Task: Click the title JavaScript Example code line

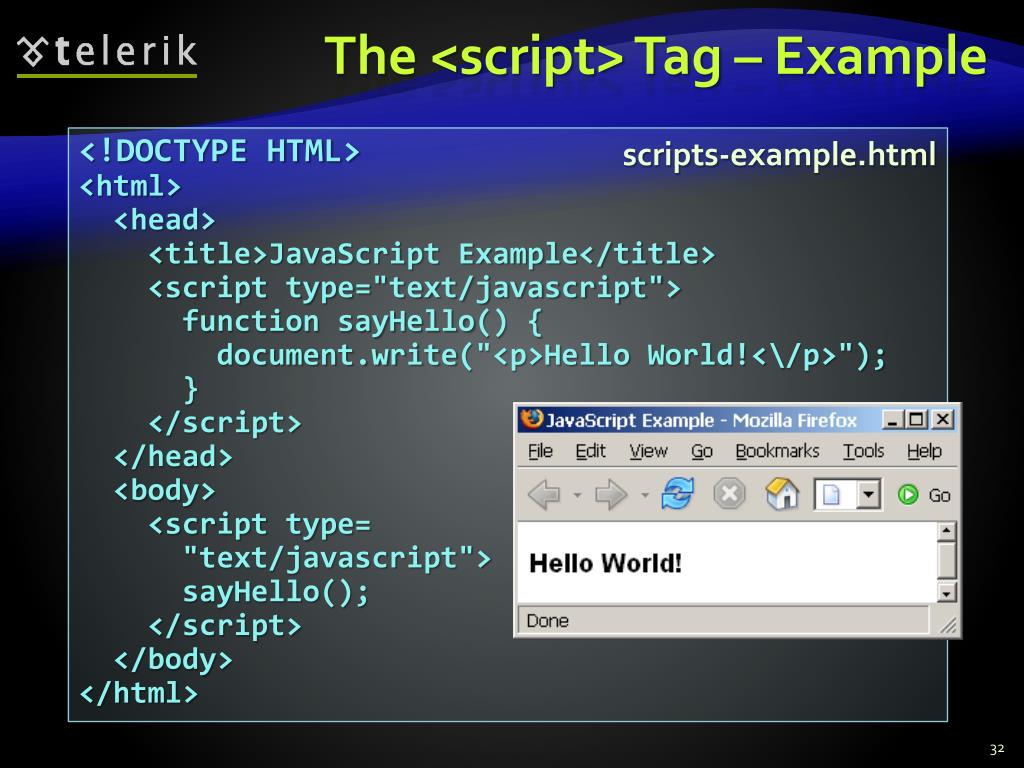Action: coord(432,254)
